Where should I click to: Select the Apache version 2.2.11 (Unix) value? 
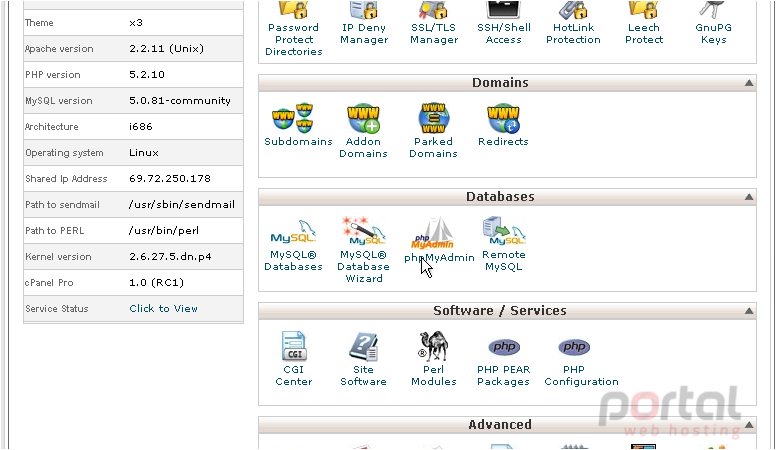[x=166, y=49]
